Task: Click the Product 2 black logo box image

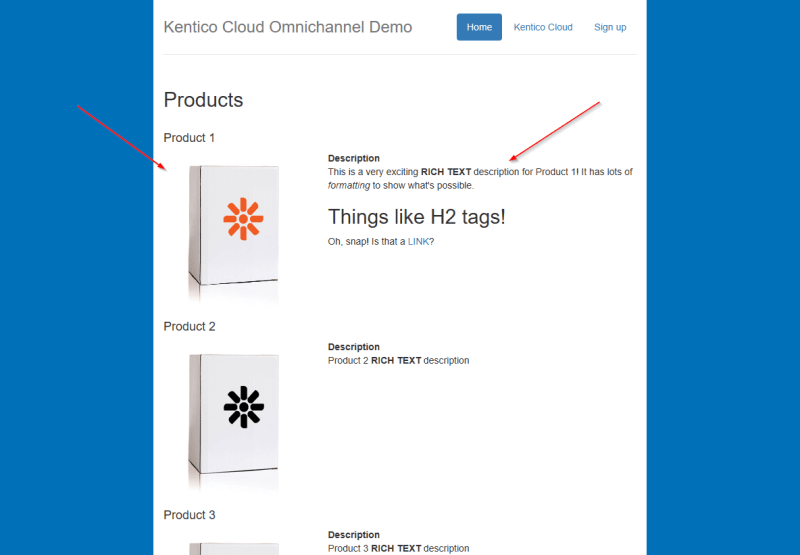Action: [234, 421]
